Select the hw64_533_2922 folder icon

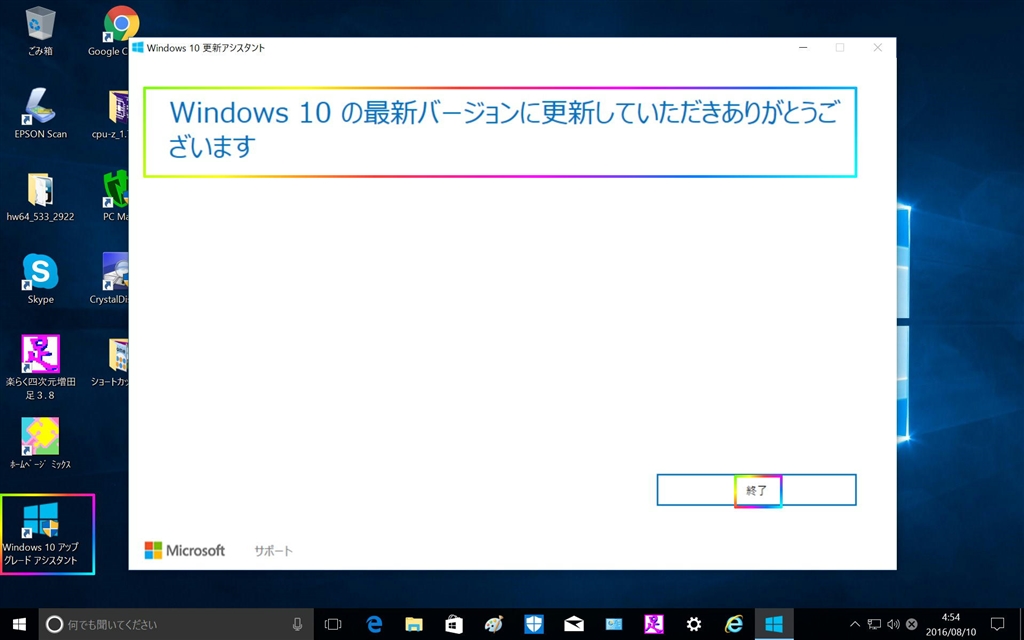pos(40,196)
